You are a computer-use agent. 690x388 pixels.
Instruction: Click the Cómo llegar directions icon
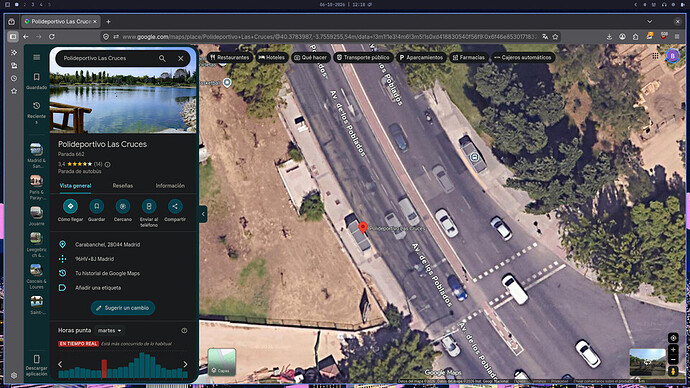[70, 206]
